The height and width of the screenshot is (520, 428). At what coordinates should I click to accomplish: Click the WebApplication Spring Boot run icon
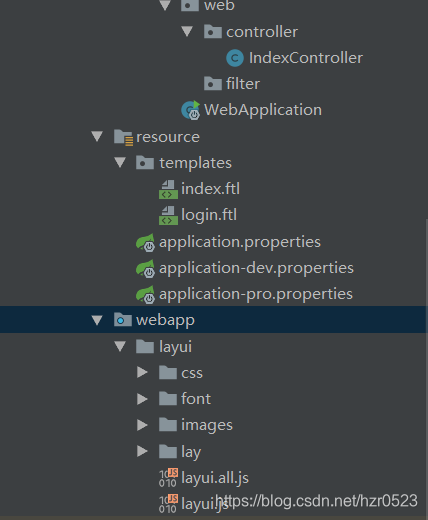click(191, 110)
